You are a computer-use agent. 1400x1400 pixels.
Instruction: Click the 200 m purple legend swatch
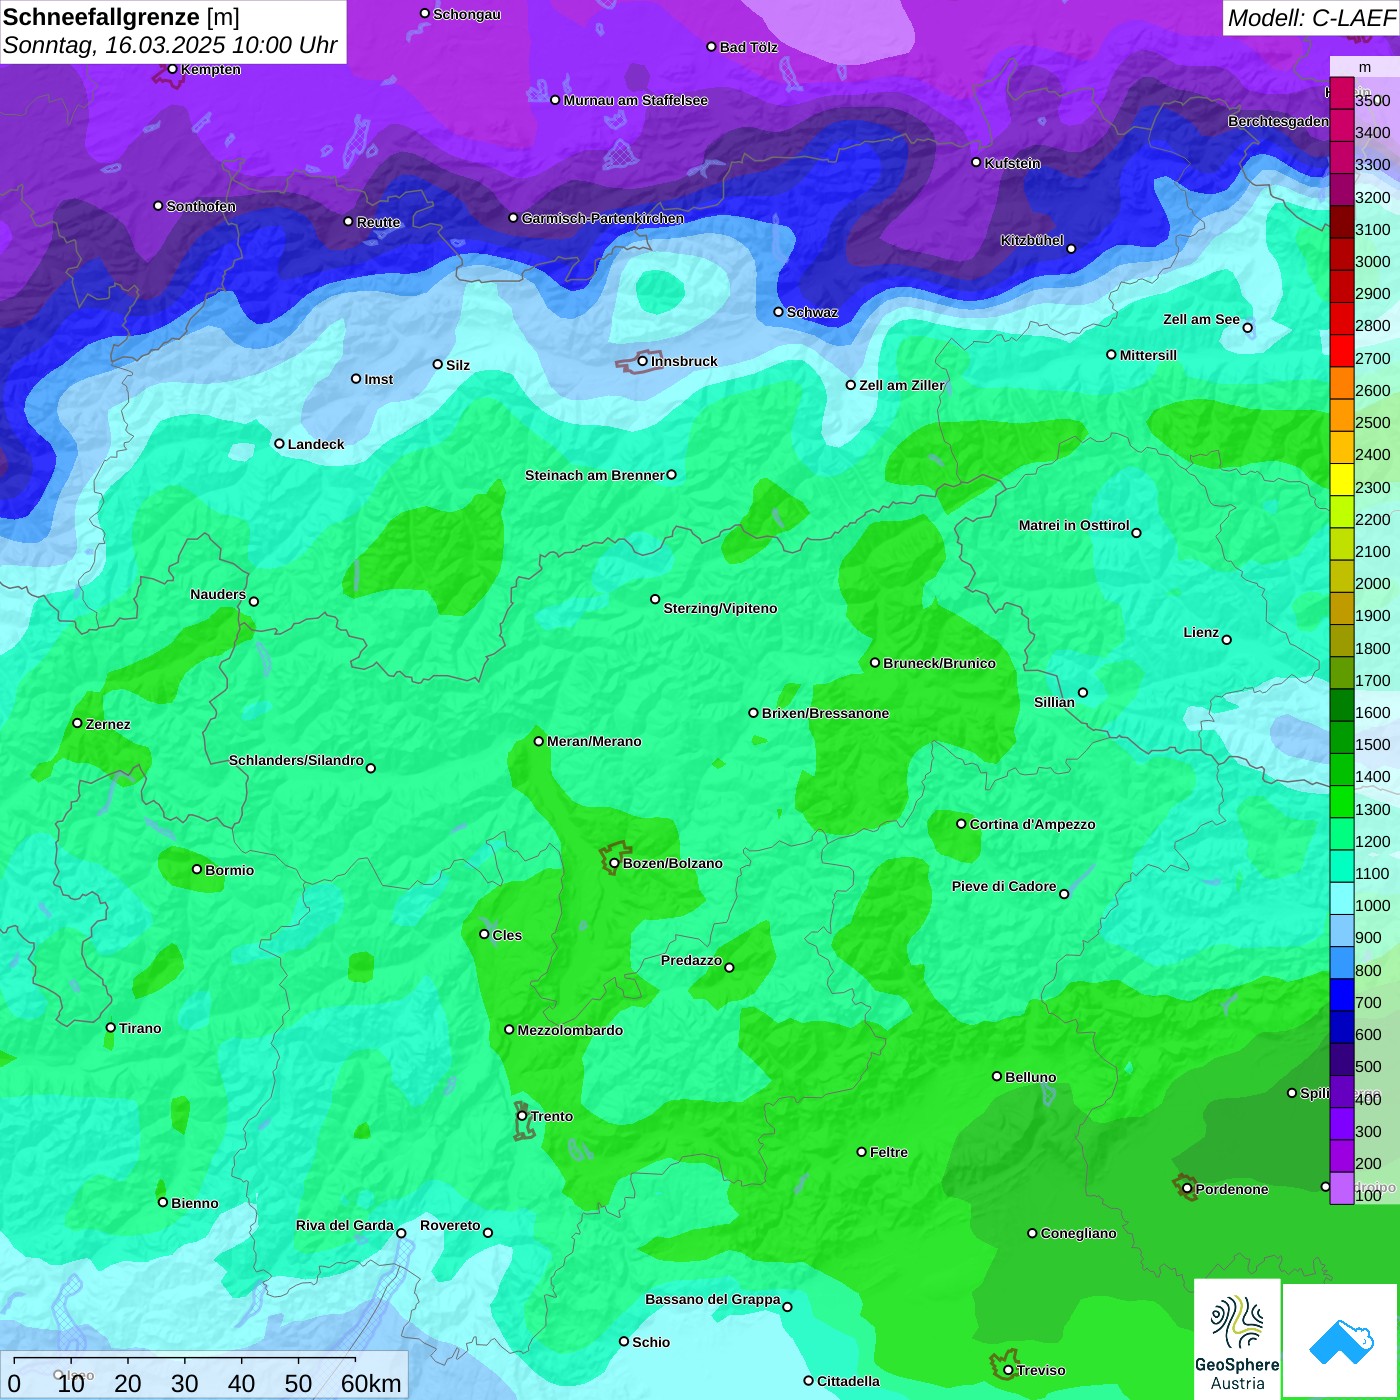1342,1157
